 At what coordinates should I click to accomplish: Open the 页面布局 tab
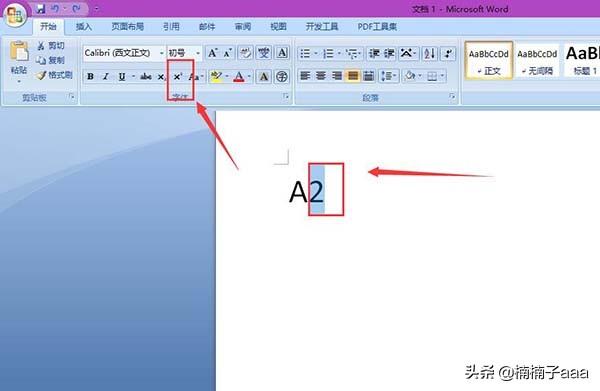(127, 26)
